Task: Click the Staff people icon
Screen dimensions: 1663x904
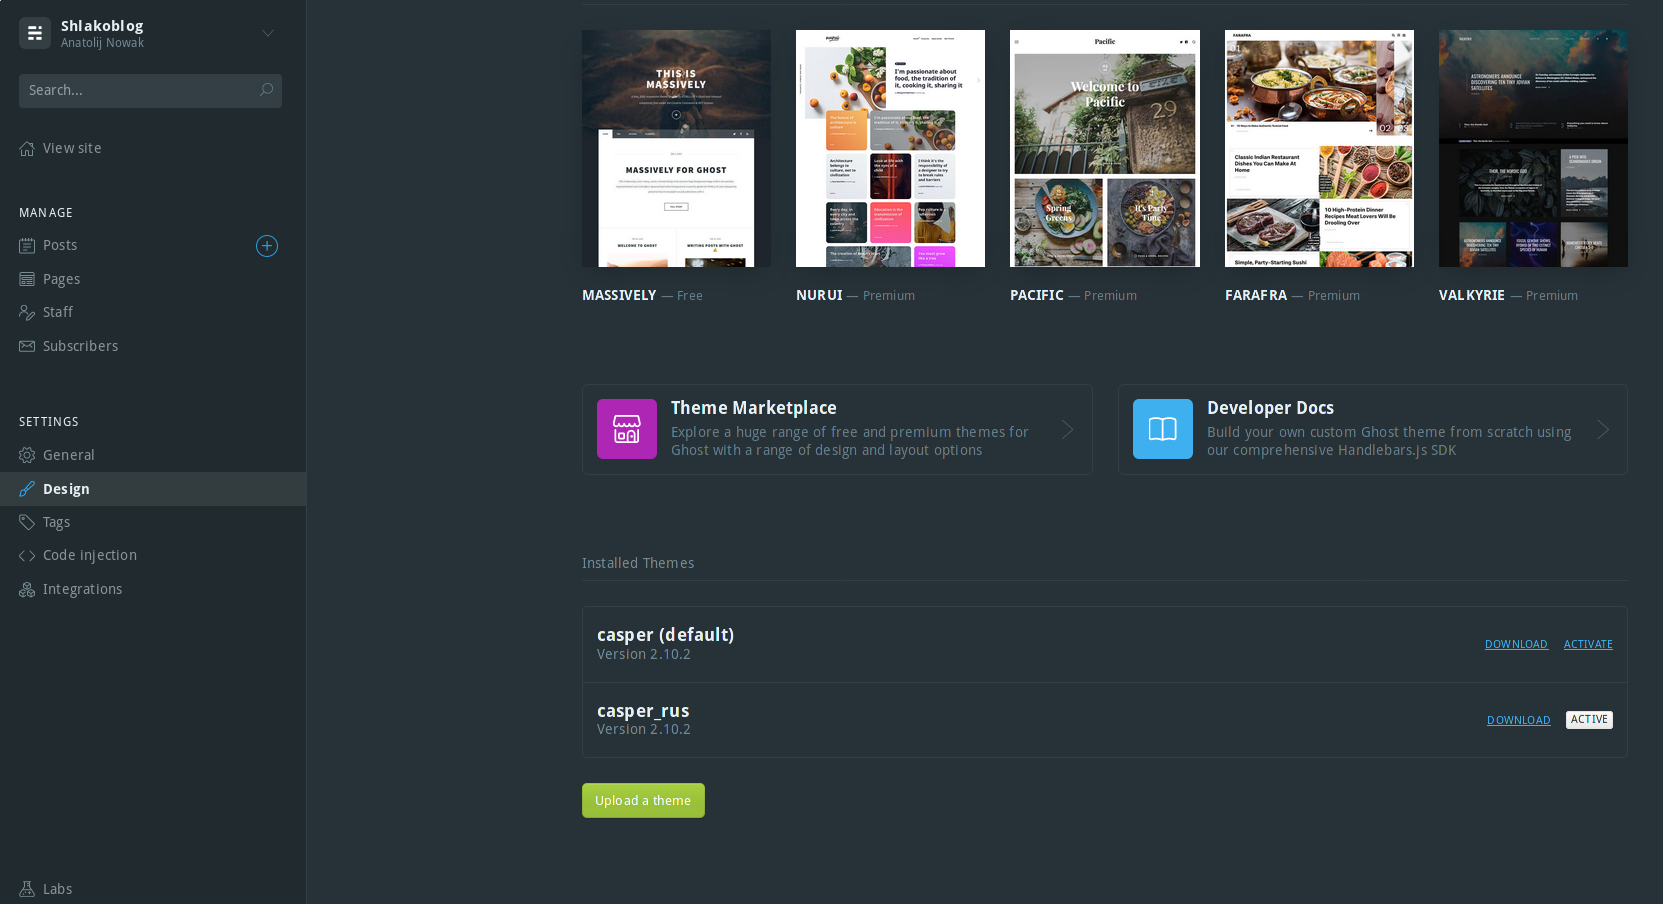Action: coord(27,312)
